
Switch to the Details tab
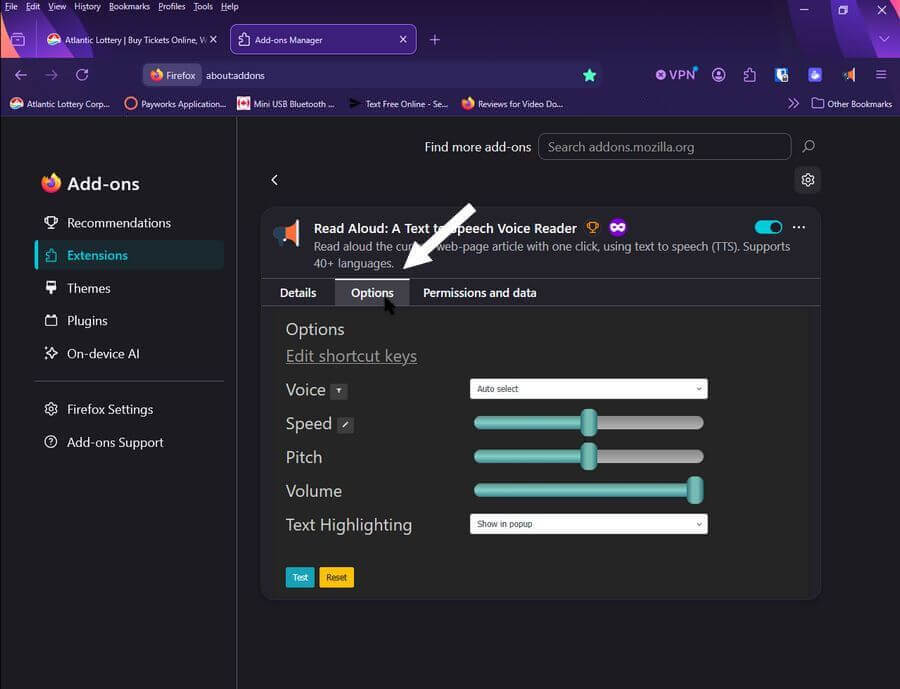(x=298, y=293)
